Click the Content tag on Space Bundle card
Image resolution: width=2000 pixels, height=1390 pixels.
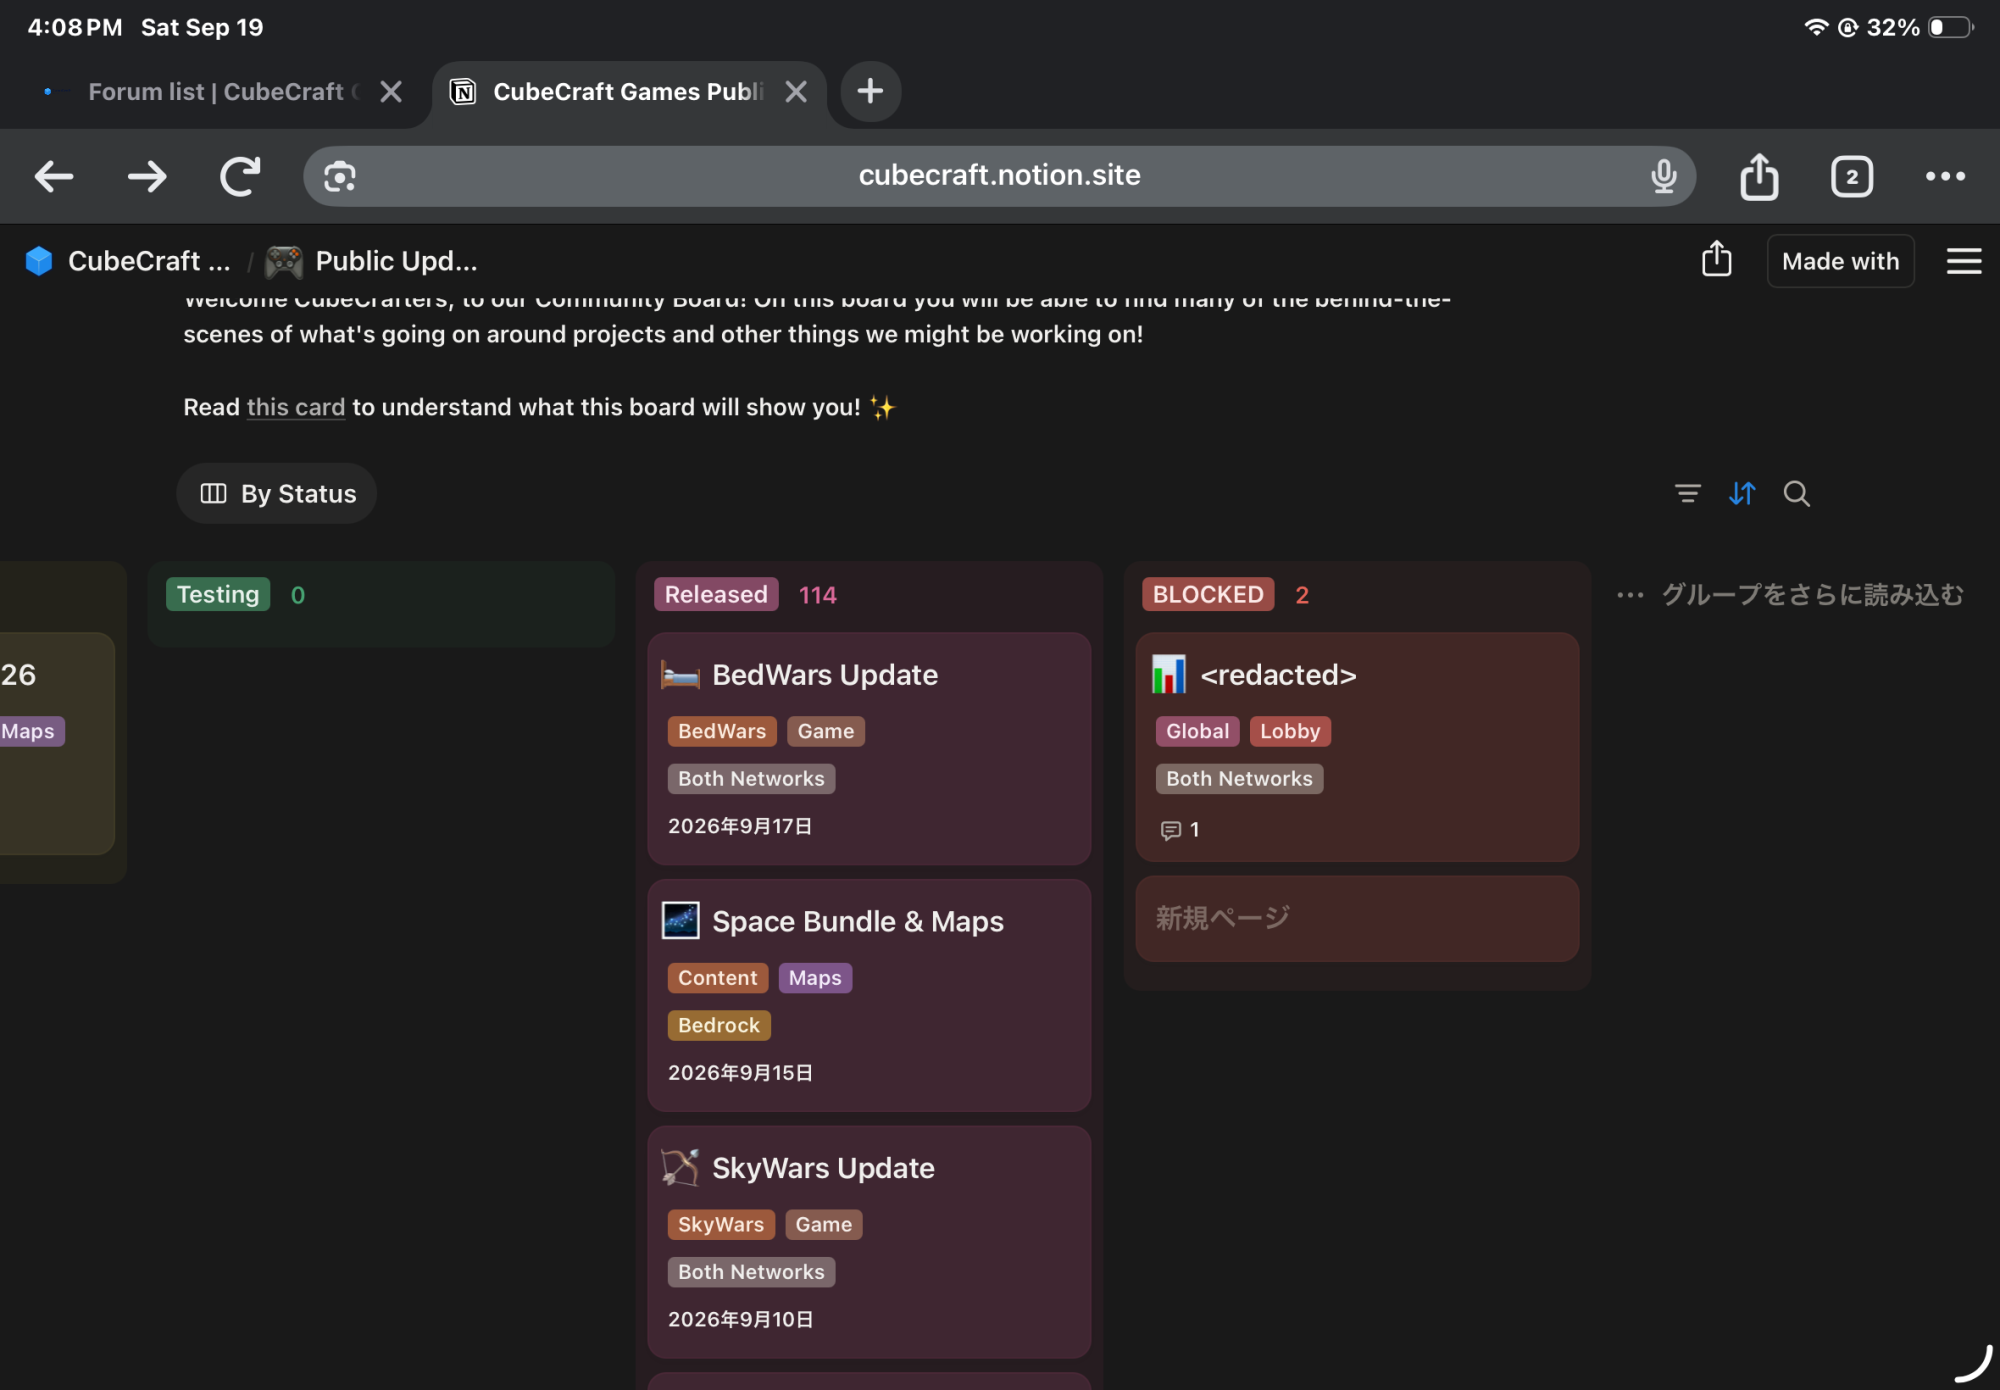[x=718, y=978]
